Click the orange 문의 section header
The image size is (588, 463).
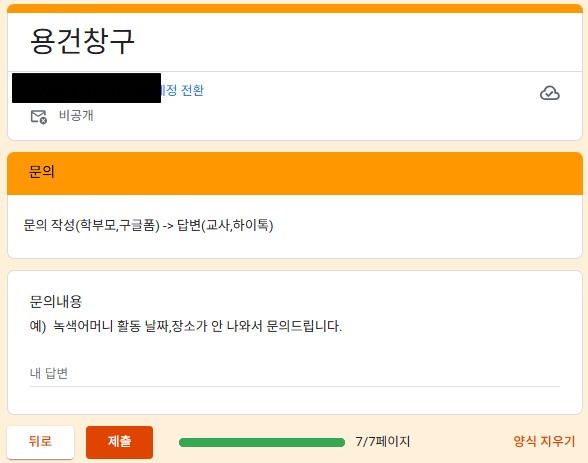point(295,173)
